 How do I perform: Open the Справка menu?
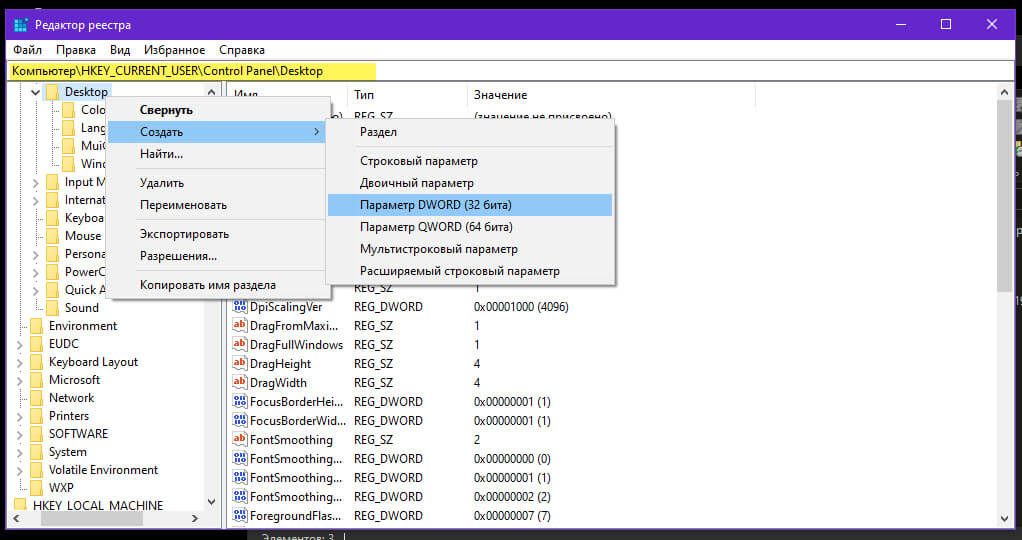(x=242, y=50)
